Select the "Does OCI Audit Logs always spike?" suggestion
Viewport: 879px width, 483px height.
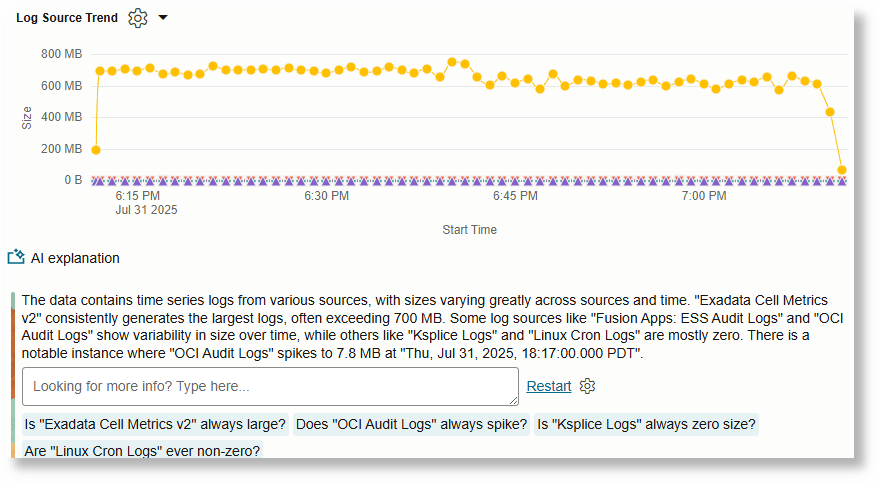(x=411, y=424)
